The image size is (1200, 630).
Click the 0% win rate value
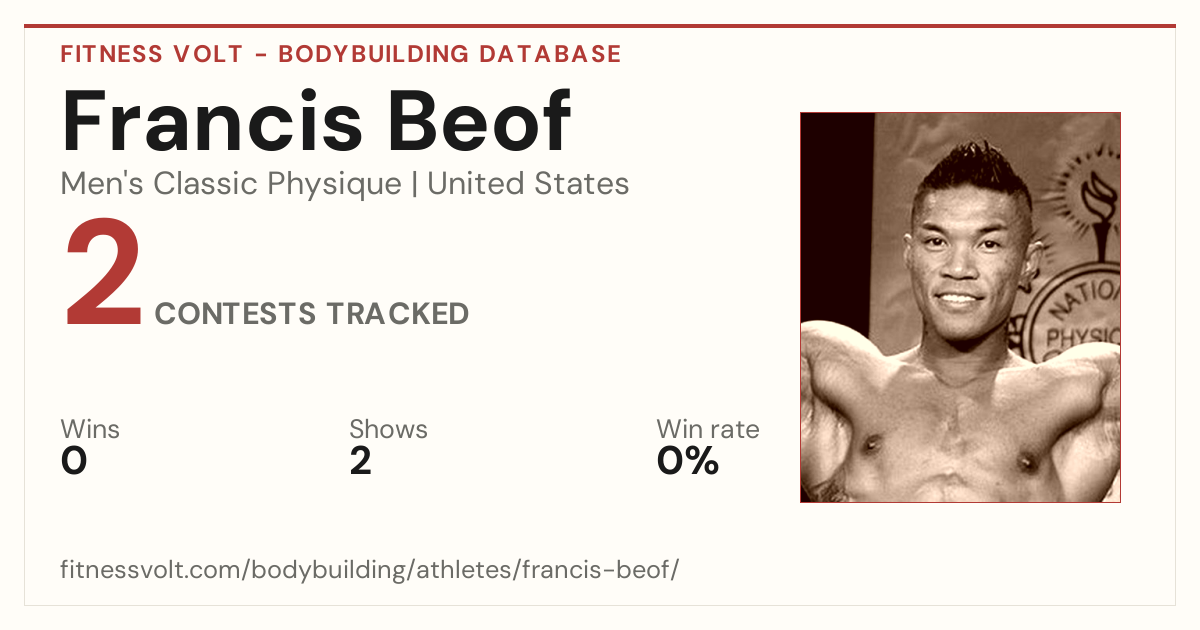pos(688,461)
